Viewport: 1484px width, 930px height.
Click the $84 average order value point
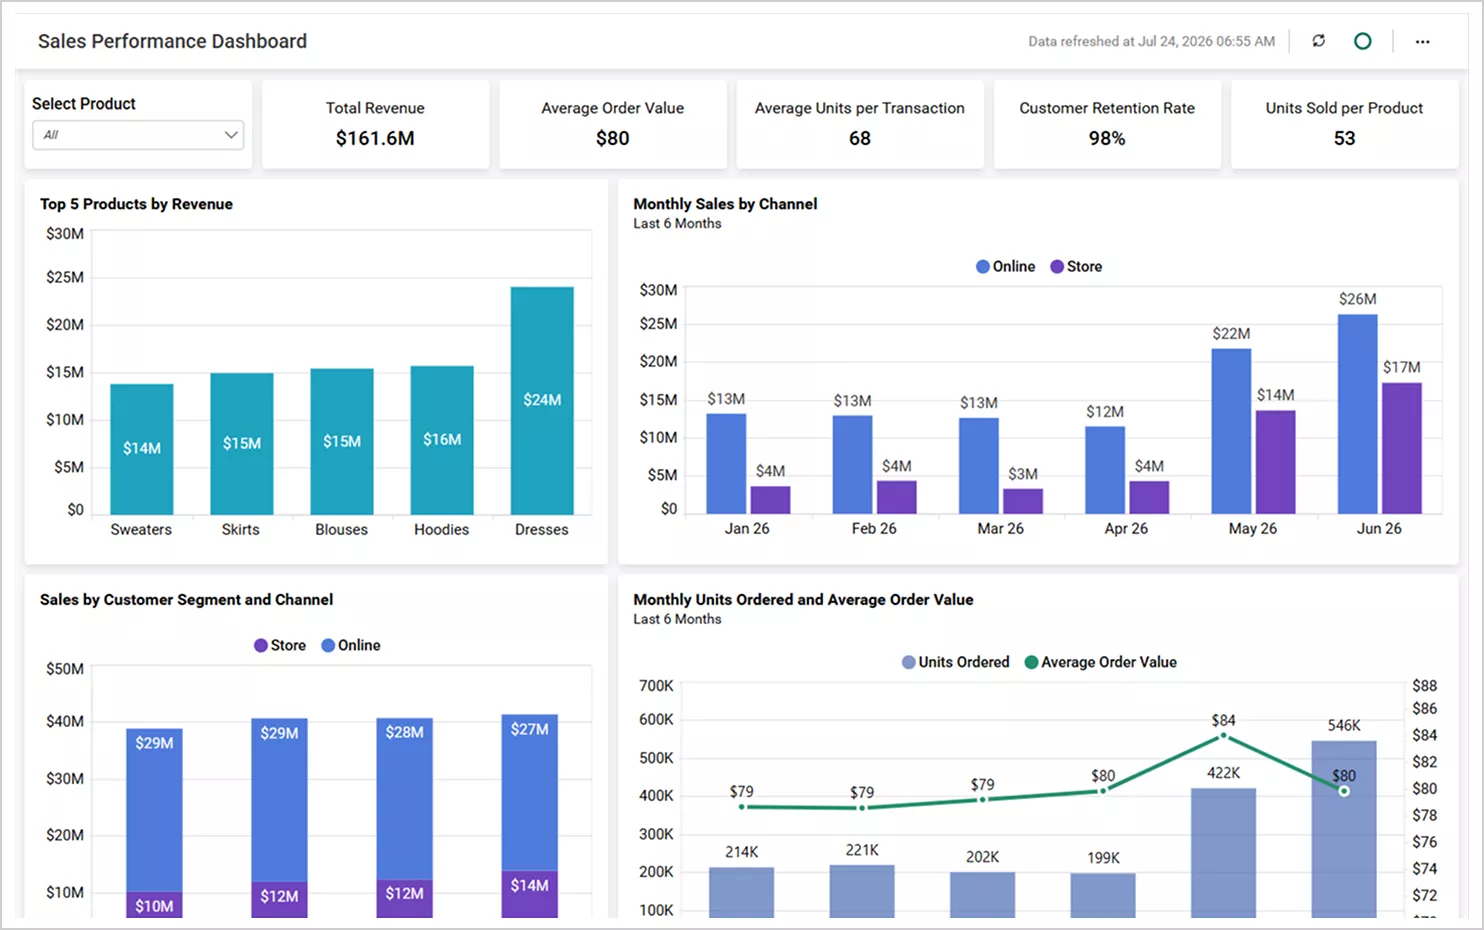point(1223,737)
